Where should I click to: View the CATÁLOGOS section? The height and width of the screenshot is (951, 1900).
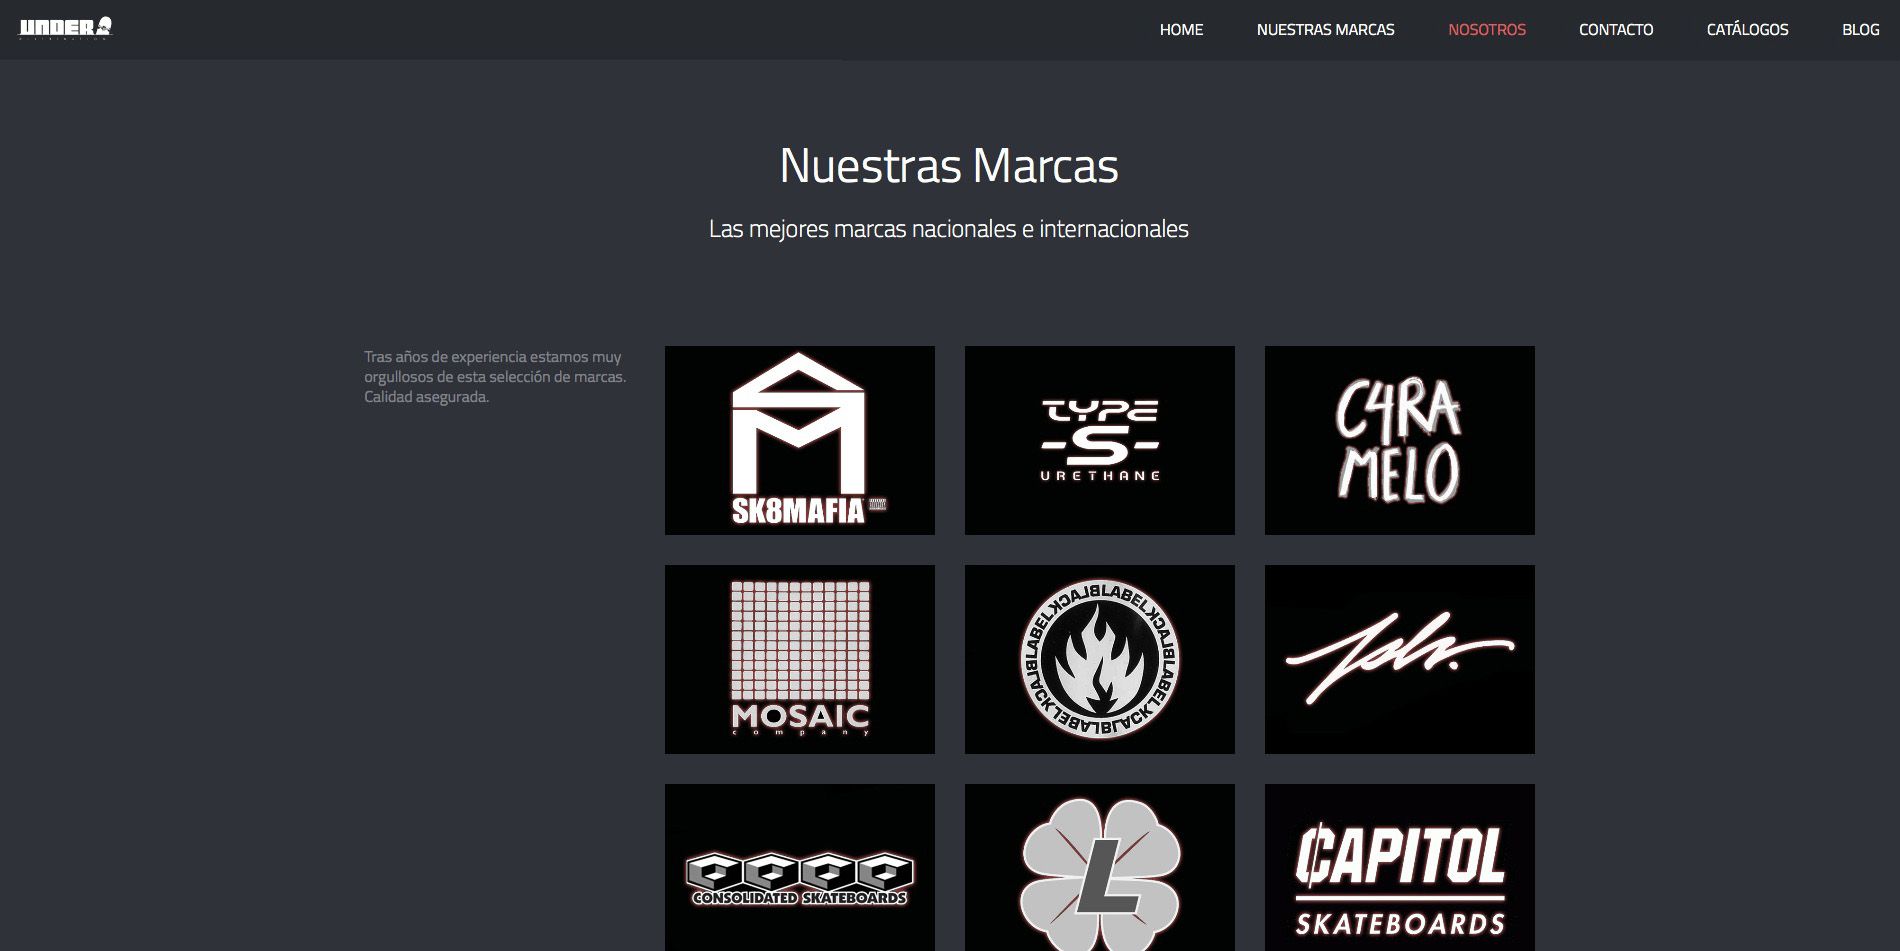click(x=1747, y=30)
